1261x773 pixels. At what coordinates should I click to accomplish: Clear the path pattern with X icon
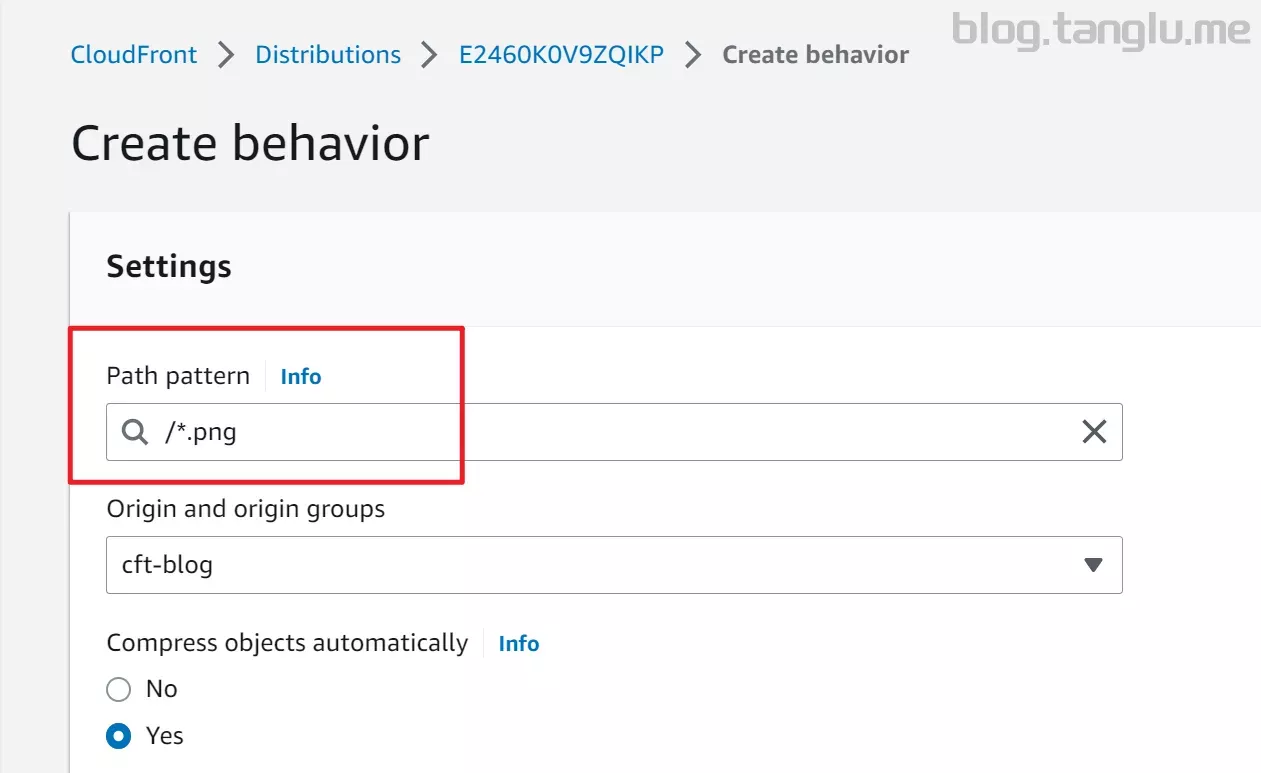tap(1094, 432)
